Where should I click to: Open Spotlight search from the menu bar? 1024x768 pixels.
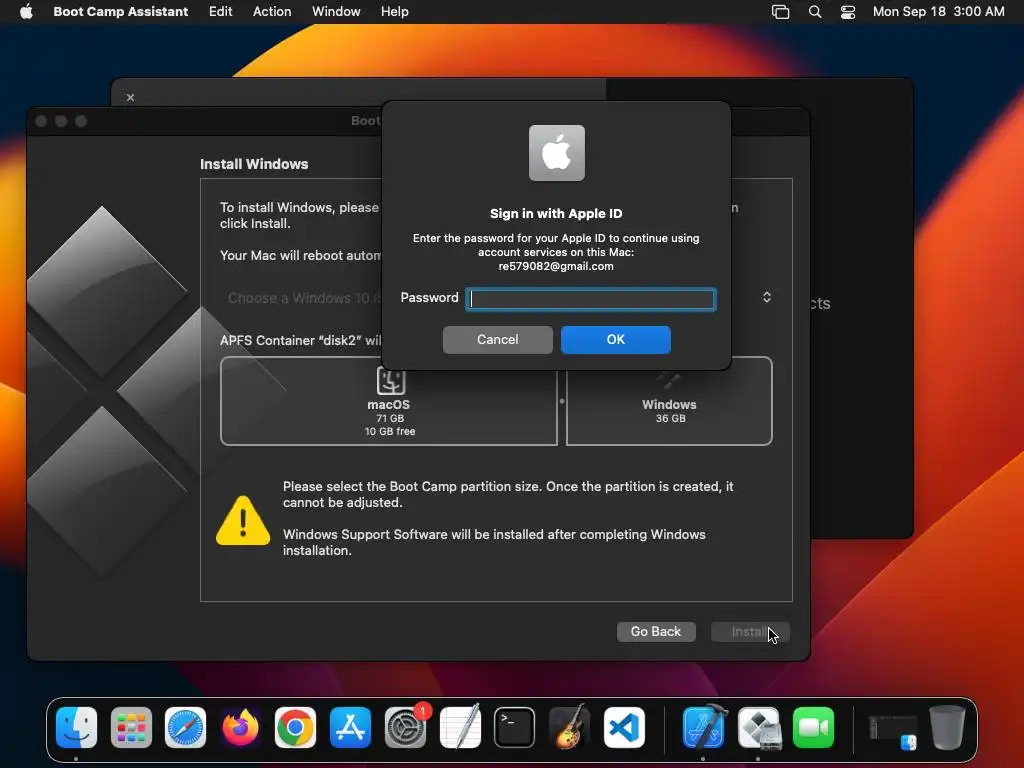[814, 11]
